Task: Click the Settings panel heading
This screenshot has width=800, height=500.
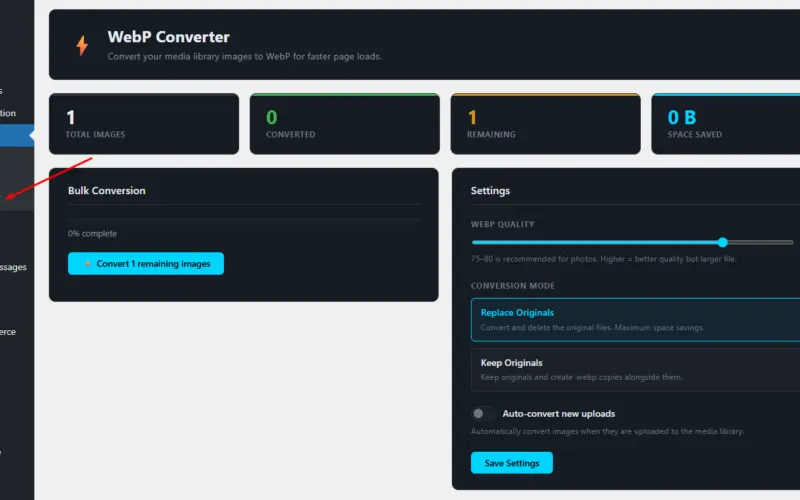Action: 490,190
